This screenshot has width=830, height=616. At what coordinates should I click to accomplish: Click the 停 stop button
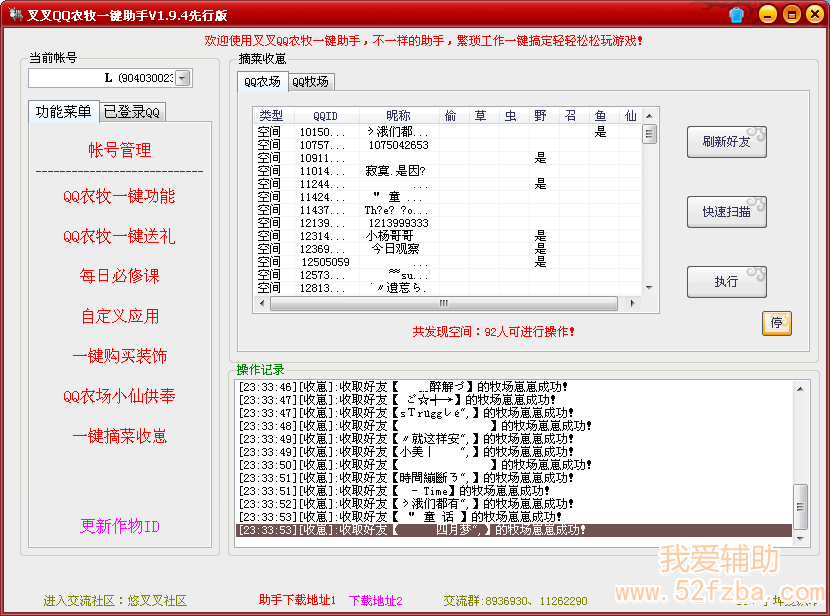click(x=777, y=323)
